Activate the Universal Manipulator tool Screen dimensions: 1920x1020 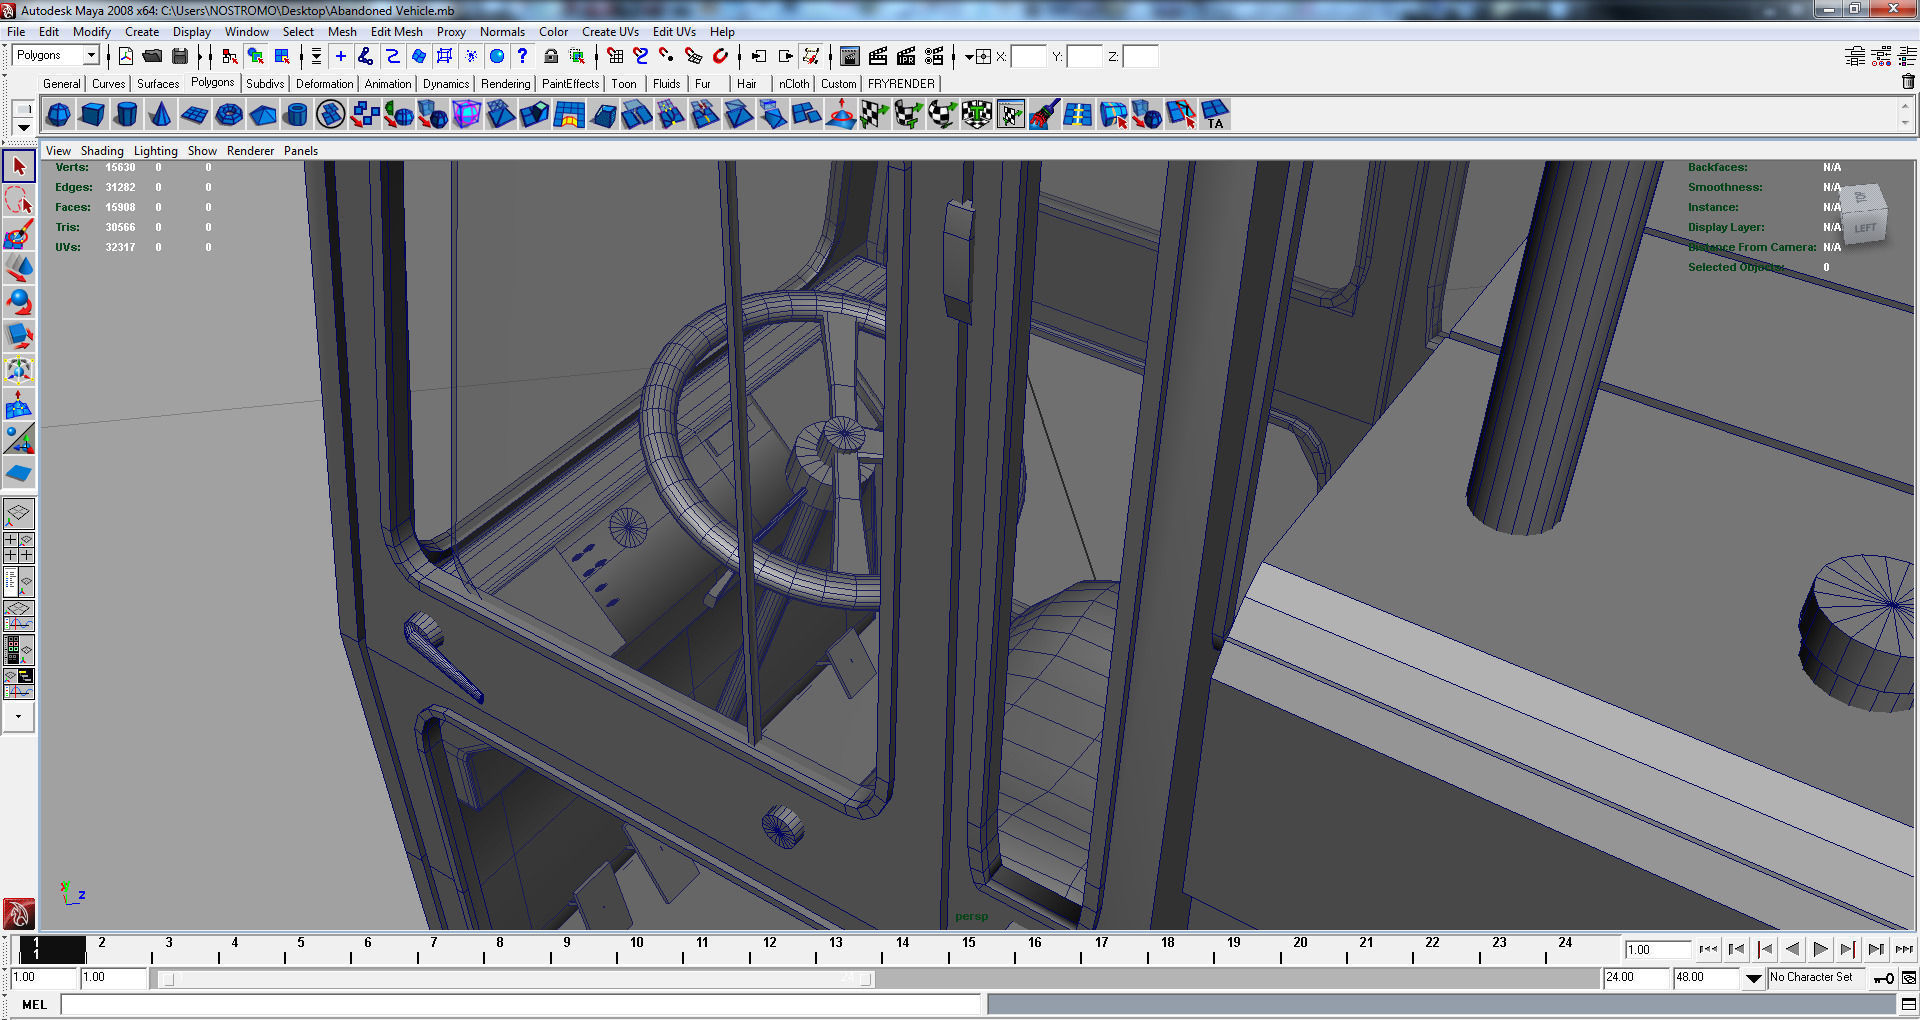(x=19, y=370)
